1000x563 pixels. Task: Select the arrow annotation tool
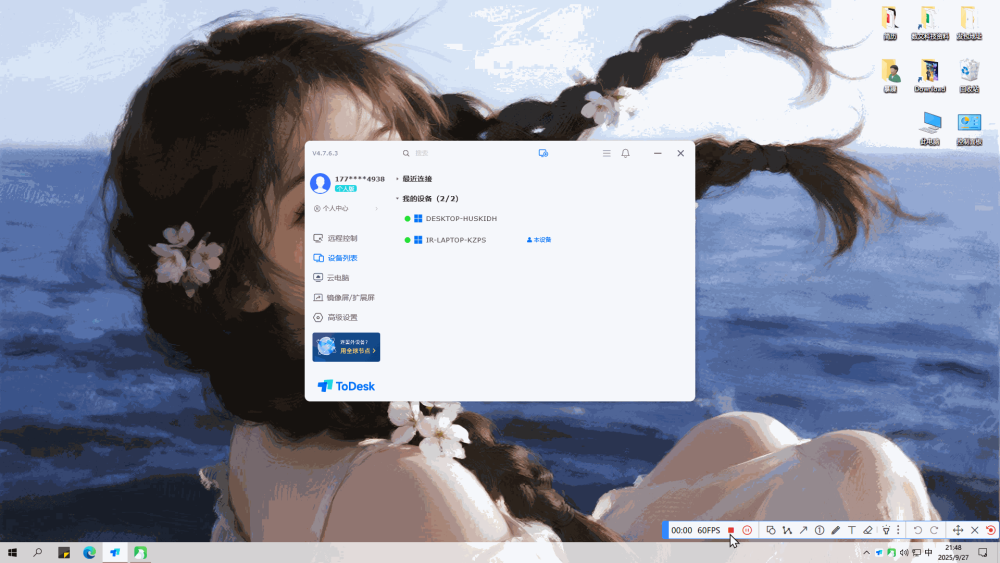tap(804, 530)
